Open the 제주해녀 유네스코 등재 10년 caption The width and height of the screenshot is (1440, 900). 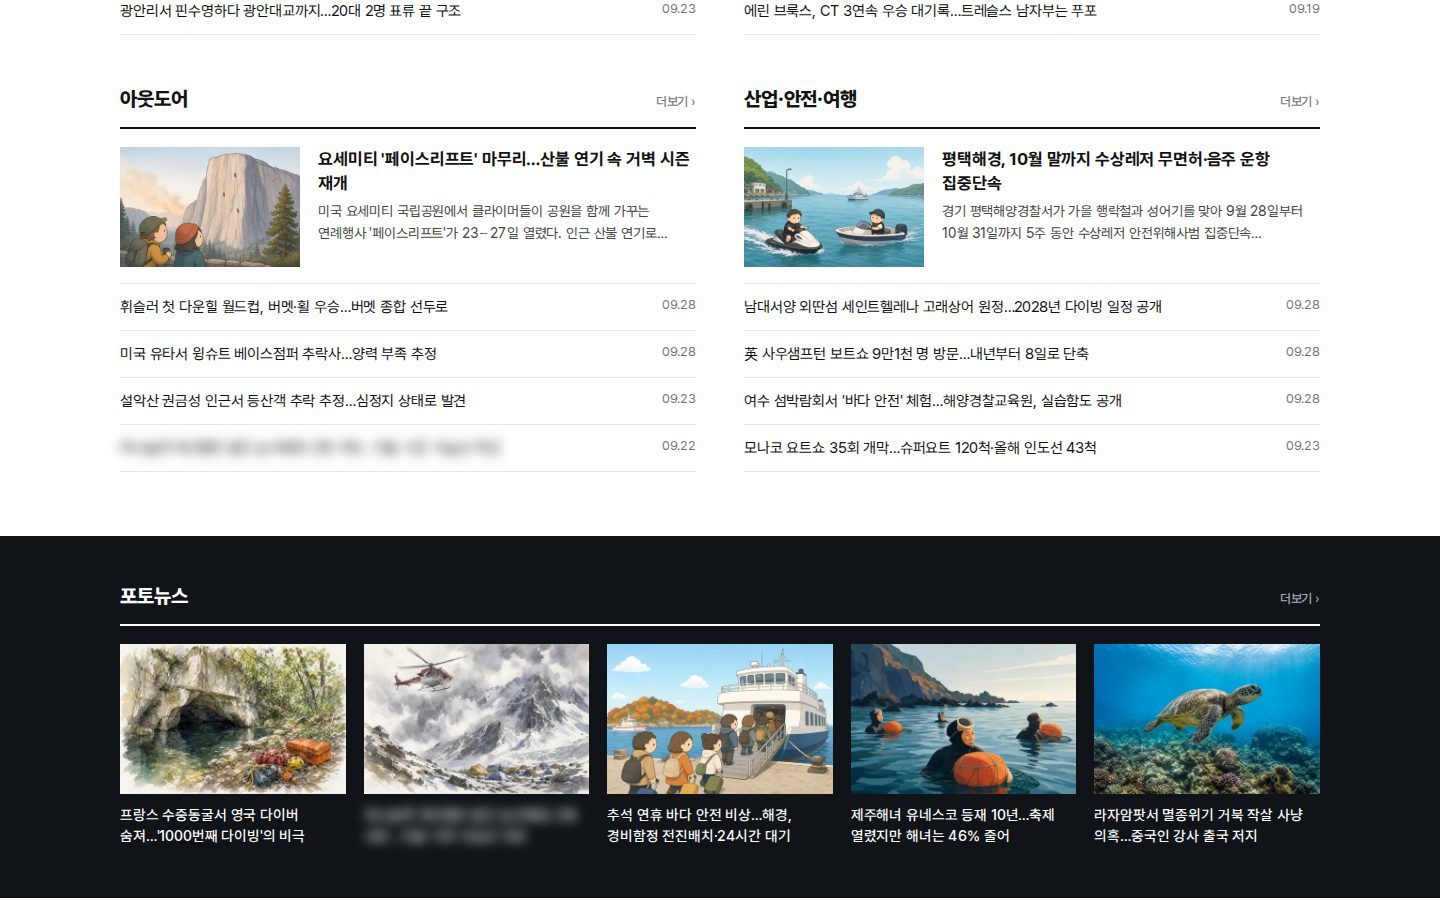point(953,826)
